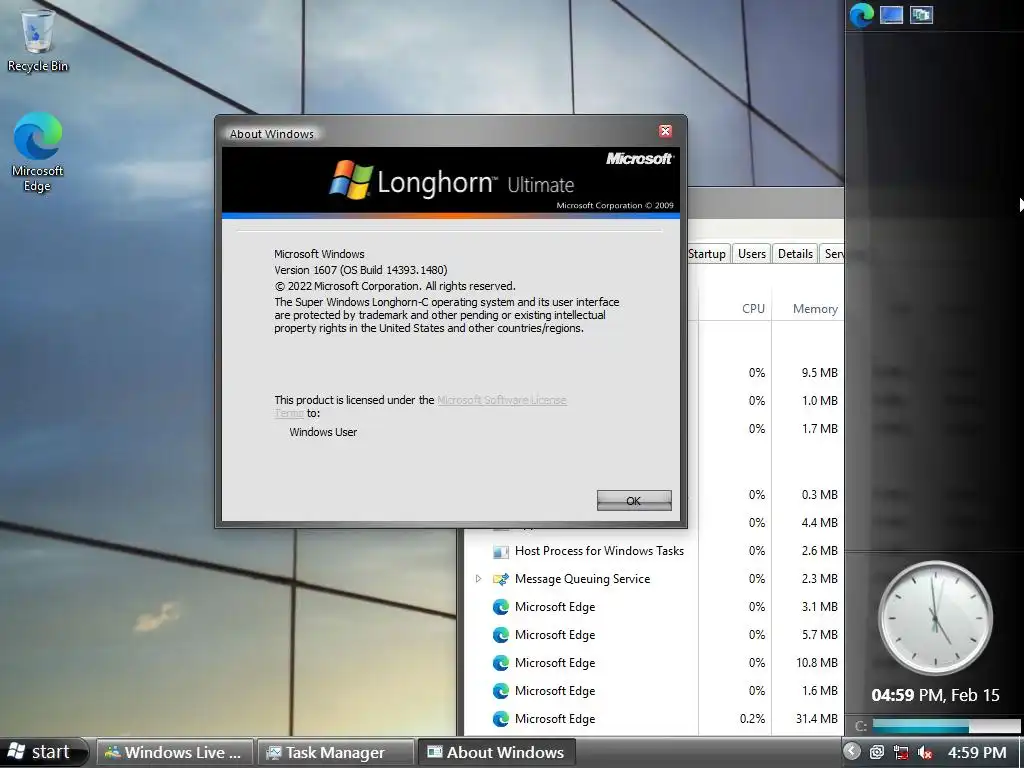Click the Message Queuing Service icon

click(x=501, y=579)
